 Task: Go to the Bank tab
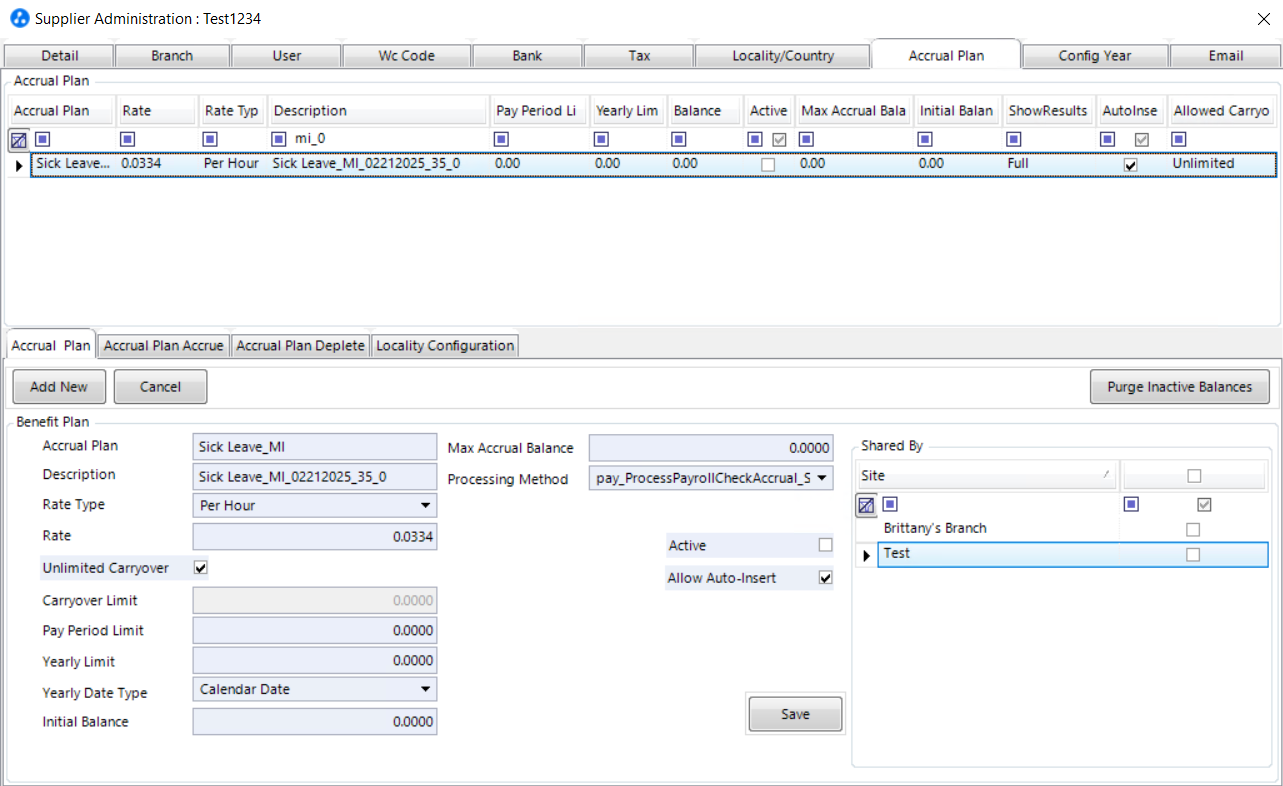pyautogui.click(x=527, y=55)
